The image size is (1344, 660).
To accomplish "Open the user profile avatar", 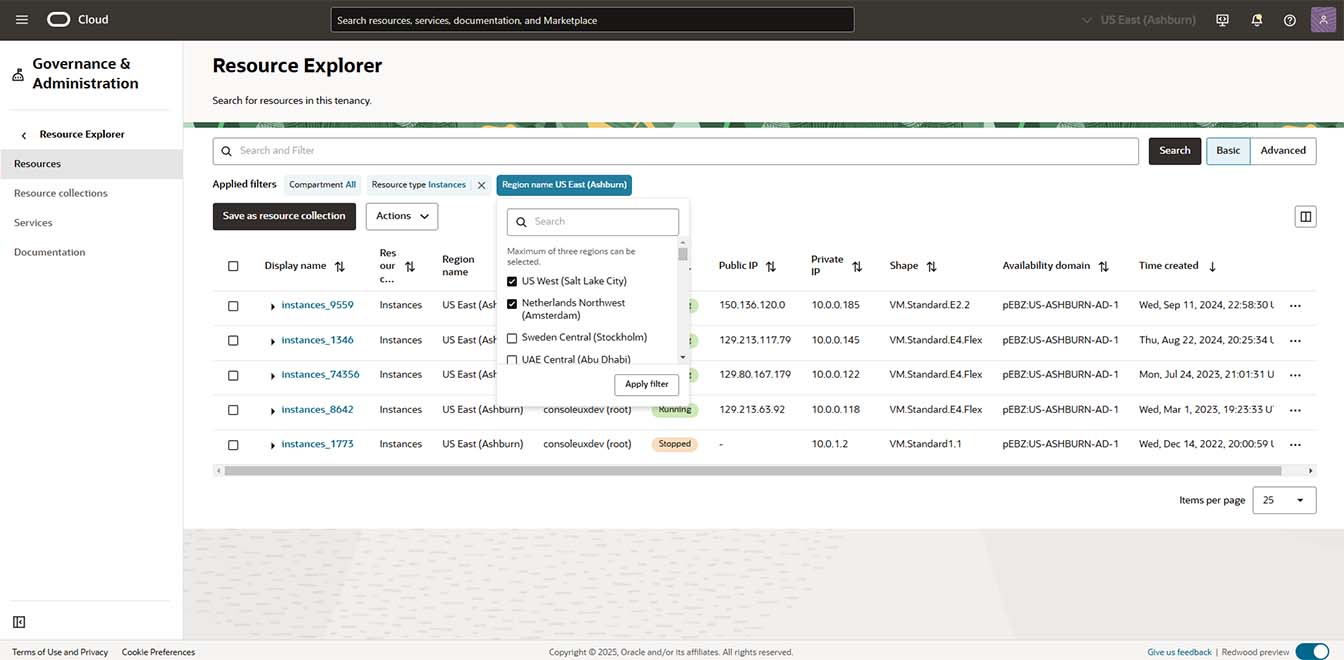I will tap(1322, 20).
